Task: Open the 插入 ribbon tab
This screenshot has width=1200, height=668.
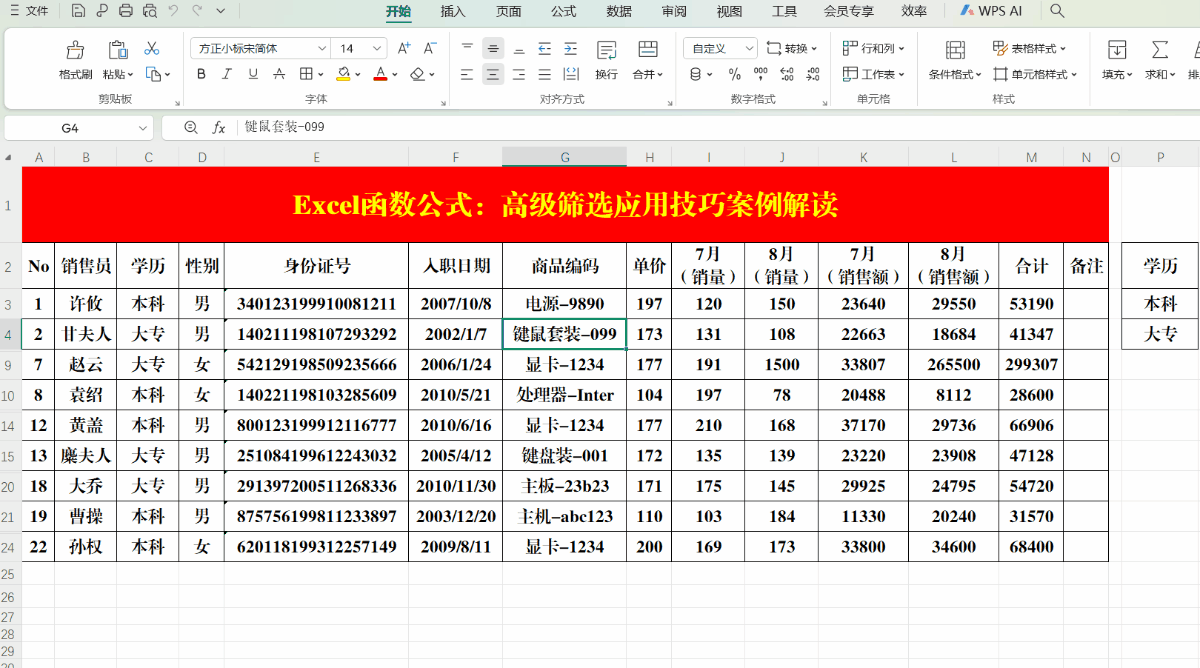Action: 451,11
